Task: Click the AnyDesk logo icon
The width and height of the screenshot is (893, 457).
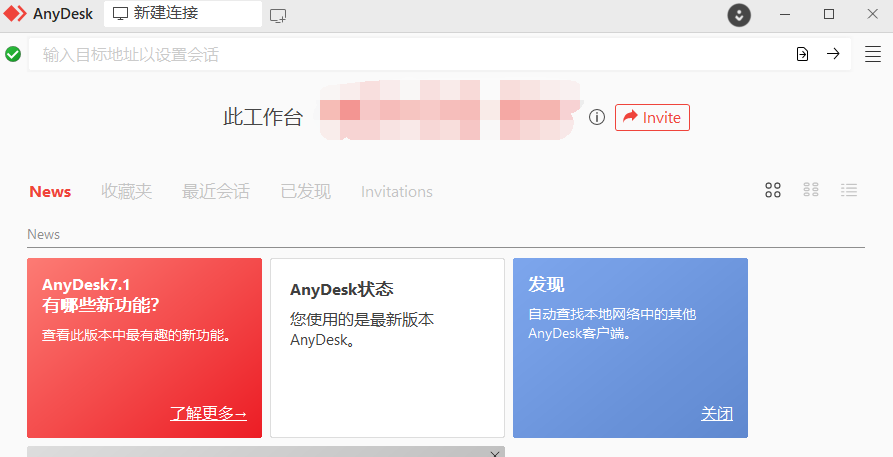Action: coord(15,14)
